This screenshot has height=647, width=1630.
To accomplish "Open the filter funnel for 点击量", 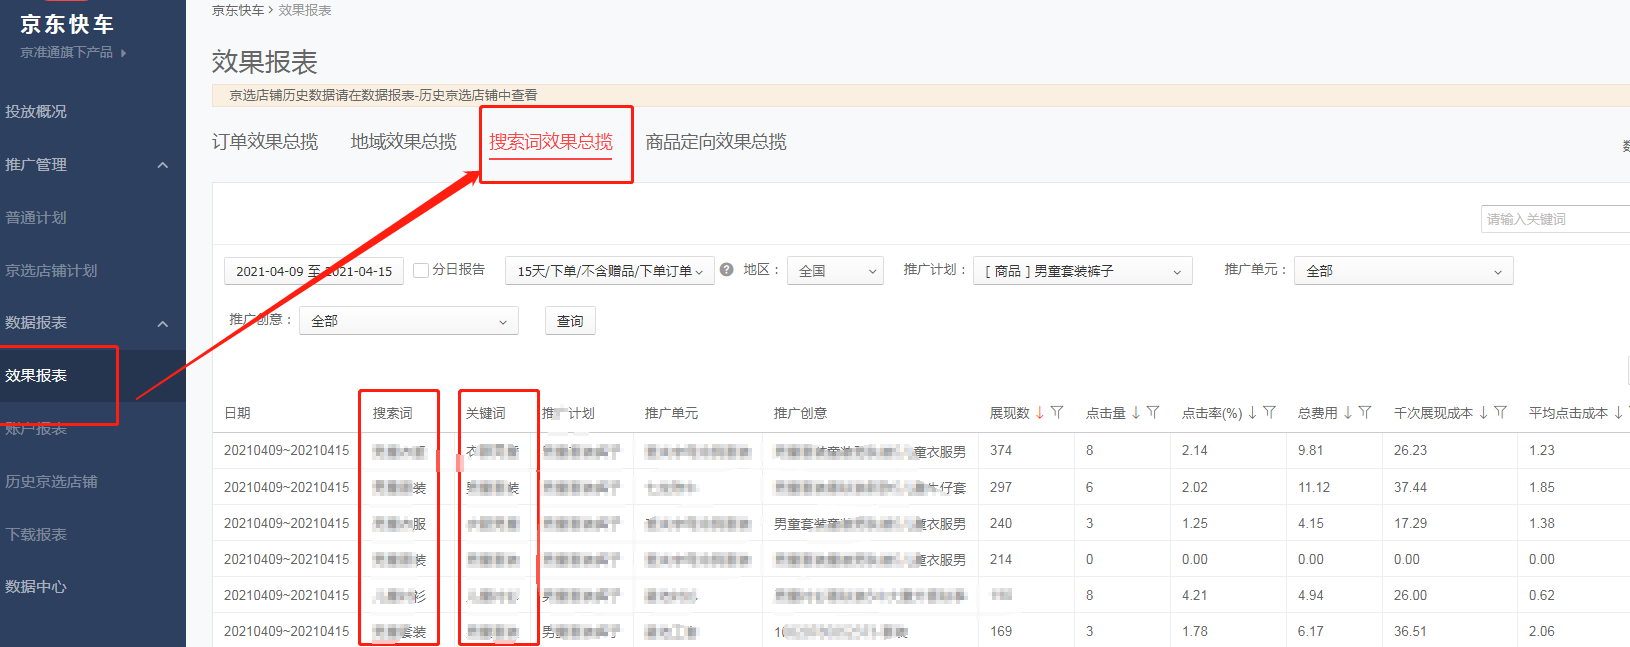I will pyautogui.click(x=1153, y=413).
